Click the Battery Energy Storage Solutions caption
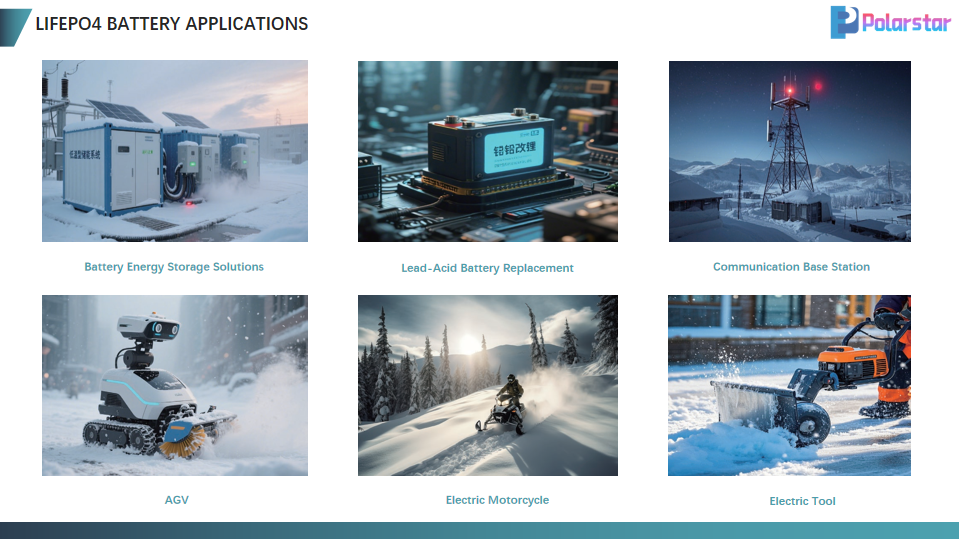 pyautogui.click(x=174, y=267)
